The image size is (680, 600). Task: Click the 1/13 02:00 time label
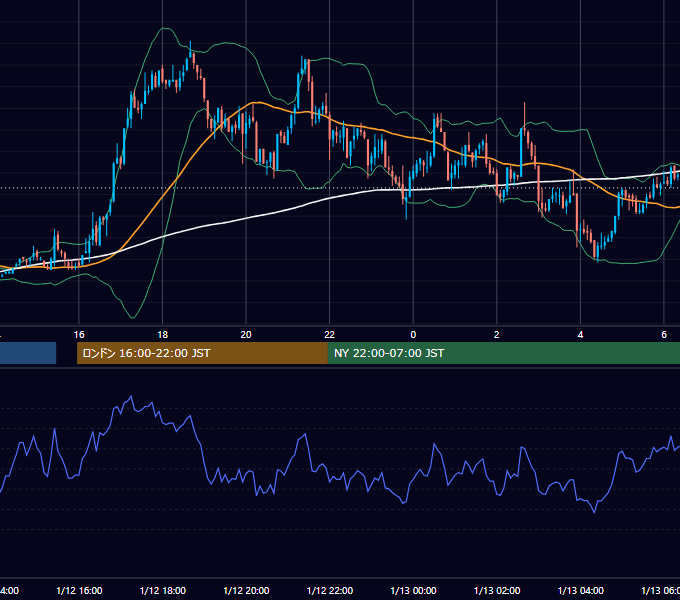pos(497,590)
